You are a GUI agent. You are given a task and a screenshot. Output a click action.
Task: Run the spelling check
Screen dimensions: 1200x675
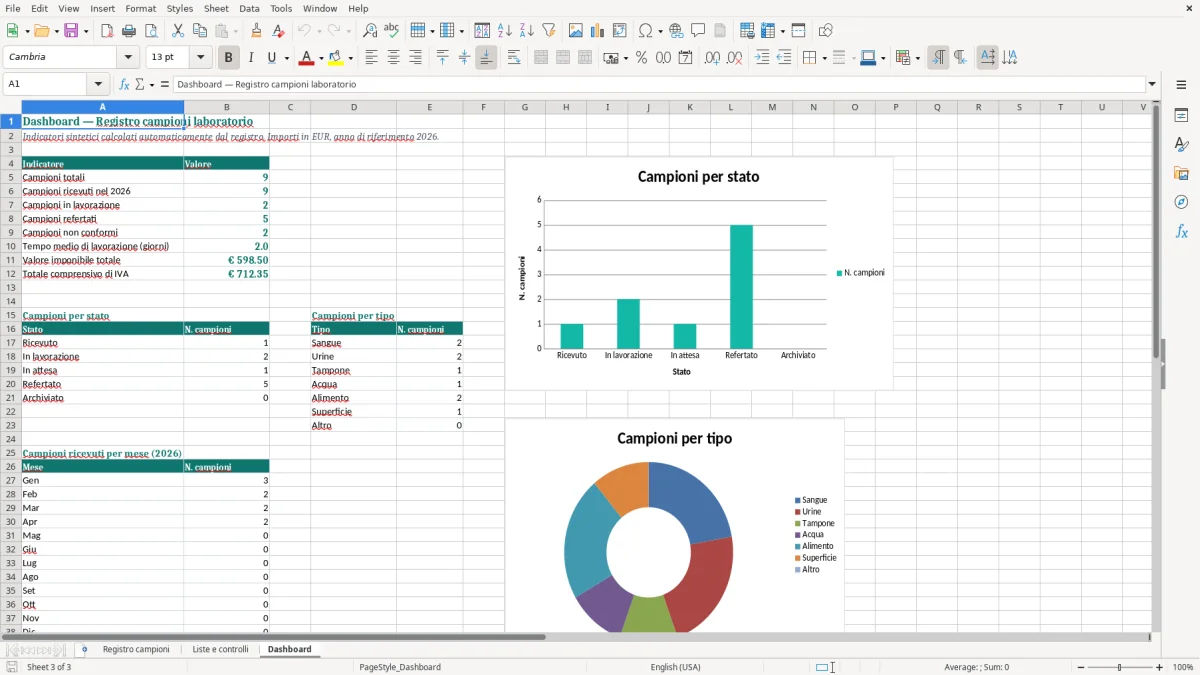pos(392,31)
